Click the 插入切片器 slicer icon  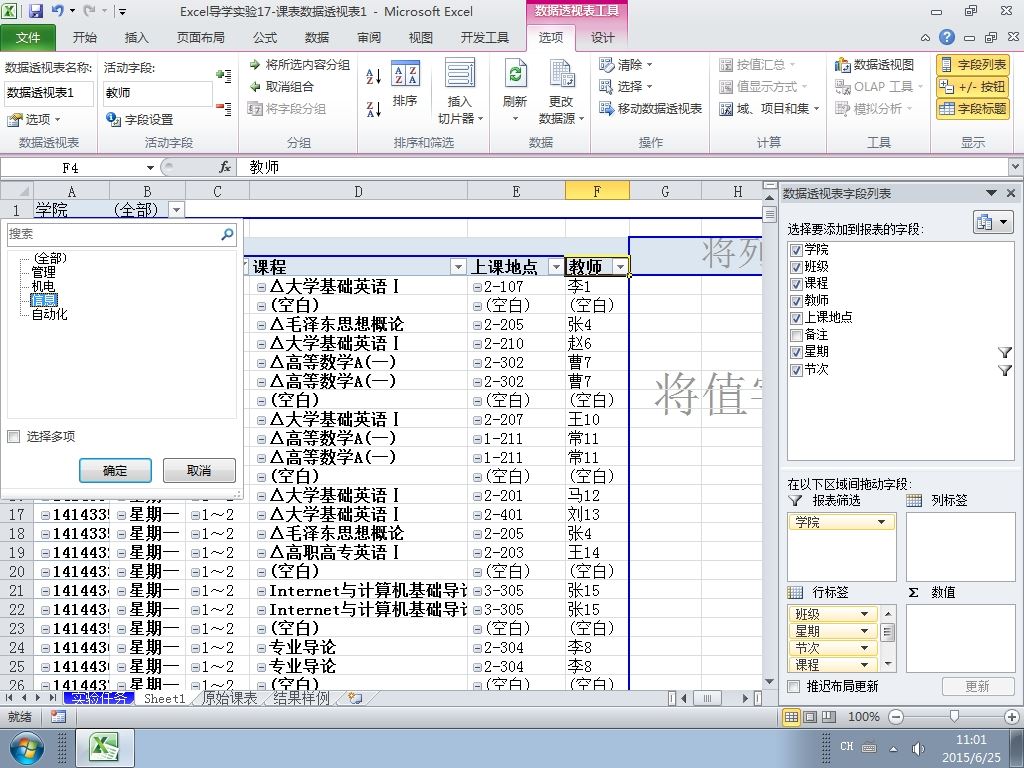pos(460,91)
